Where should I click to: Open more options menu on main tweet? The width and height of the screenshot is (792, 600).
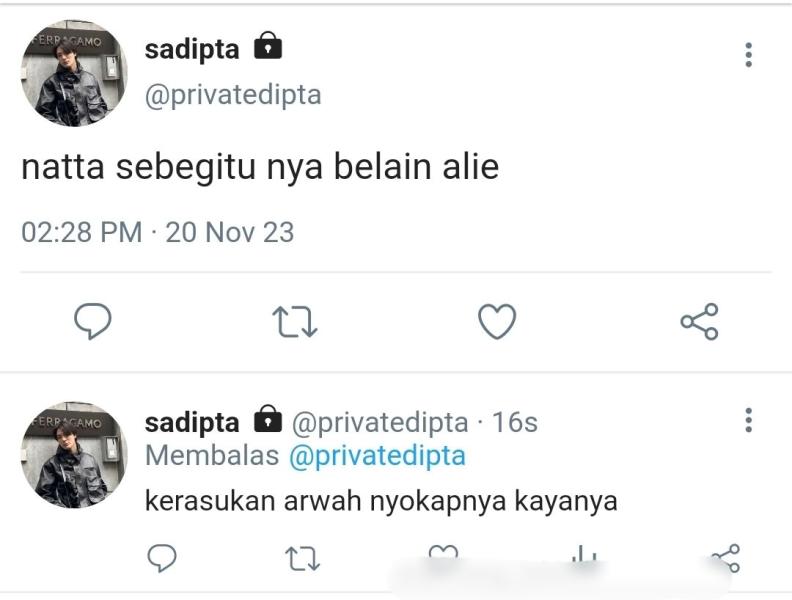tap(748, 55)
